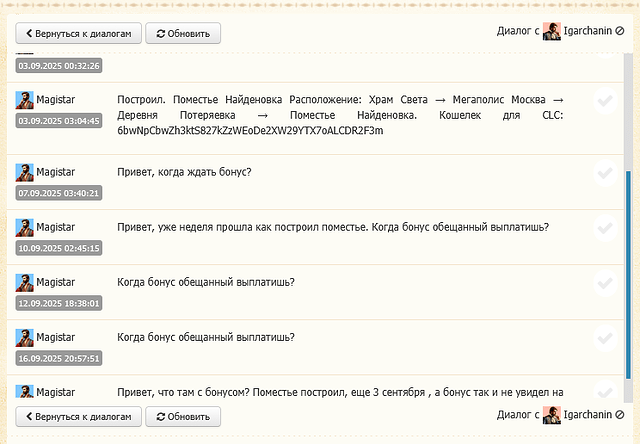Click Magistar name on 'когда ждать бонус' message
This screenshot has height=444, width=640.
click(x=56, y=172)
